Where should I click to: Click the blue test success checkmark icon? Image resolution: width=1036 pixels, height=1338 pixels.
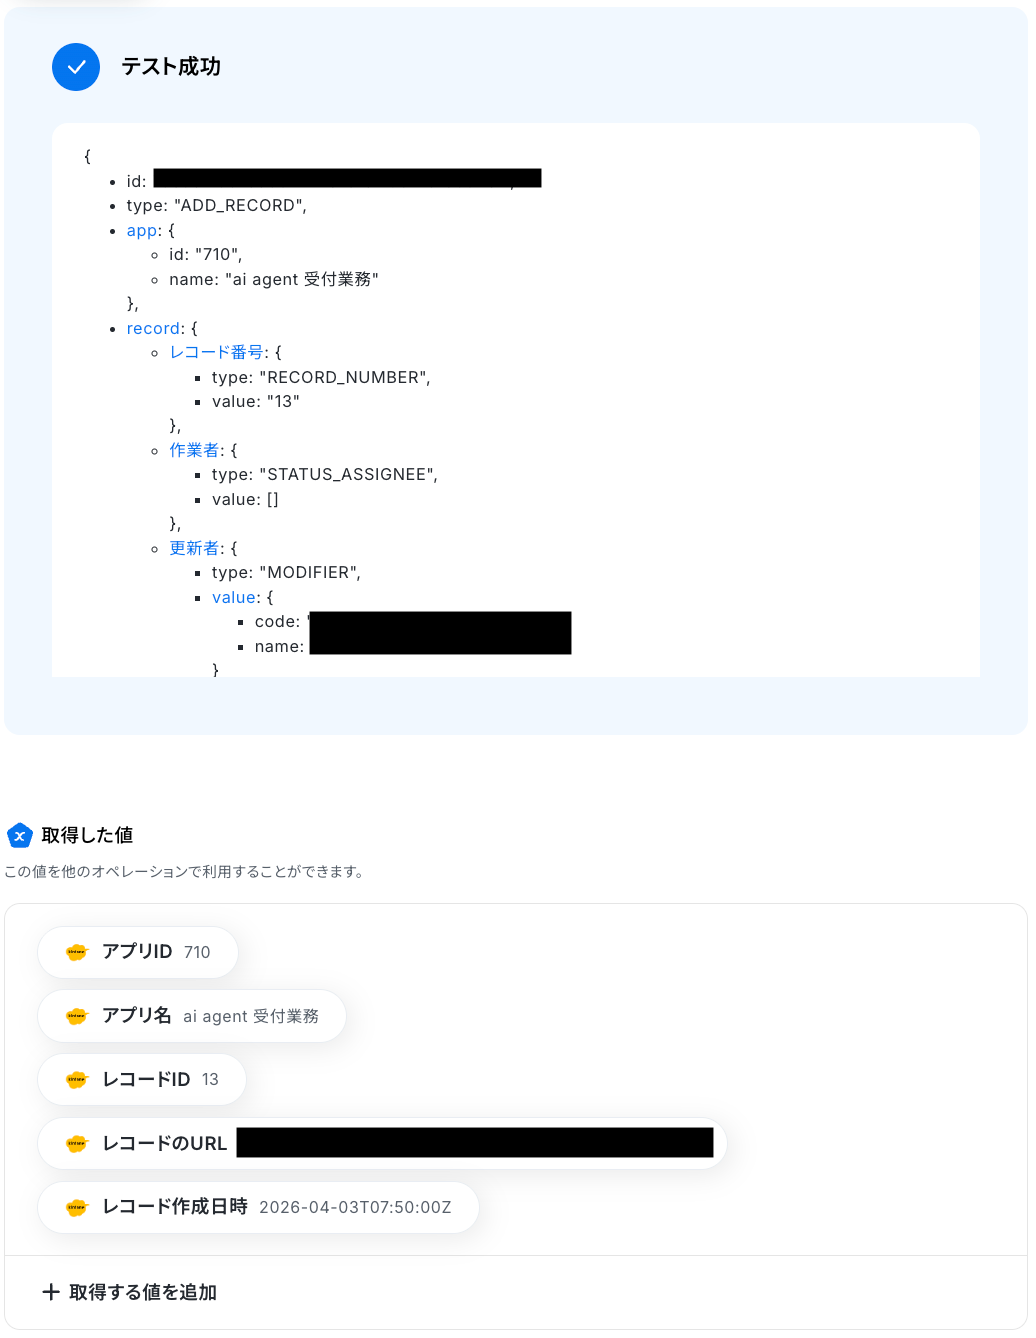point(76,67)
